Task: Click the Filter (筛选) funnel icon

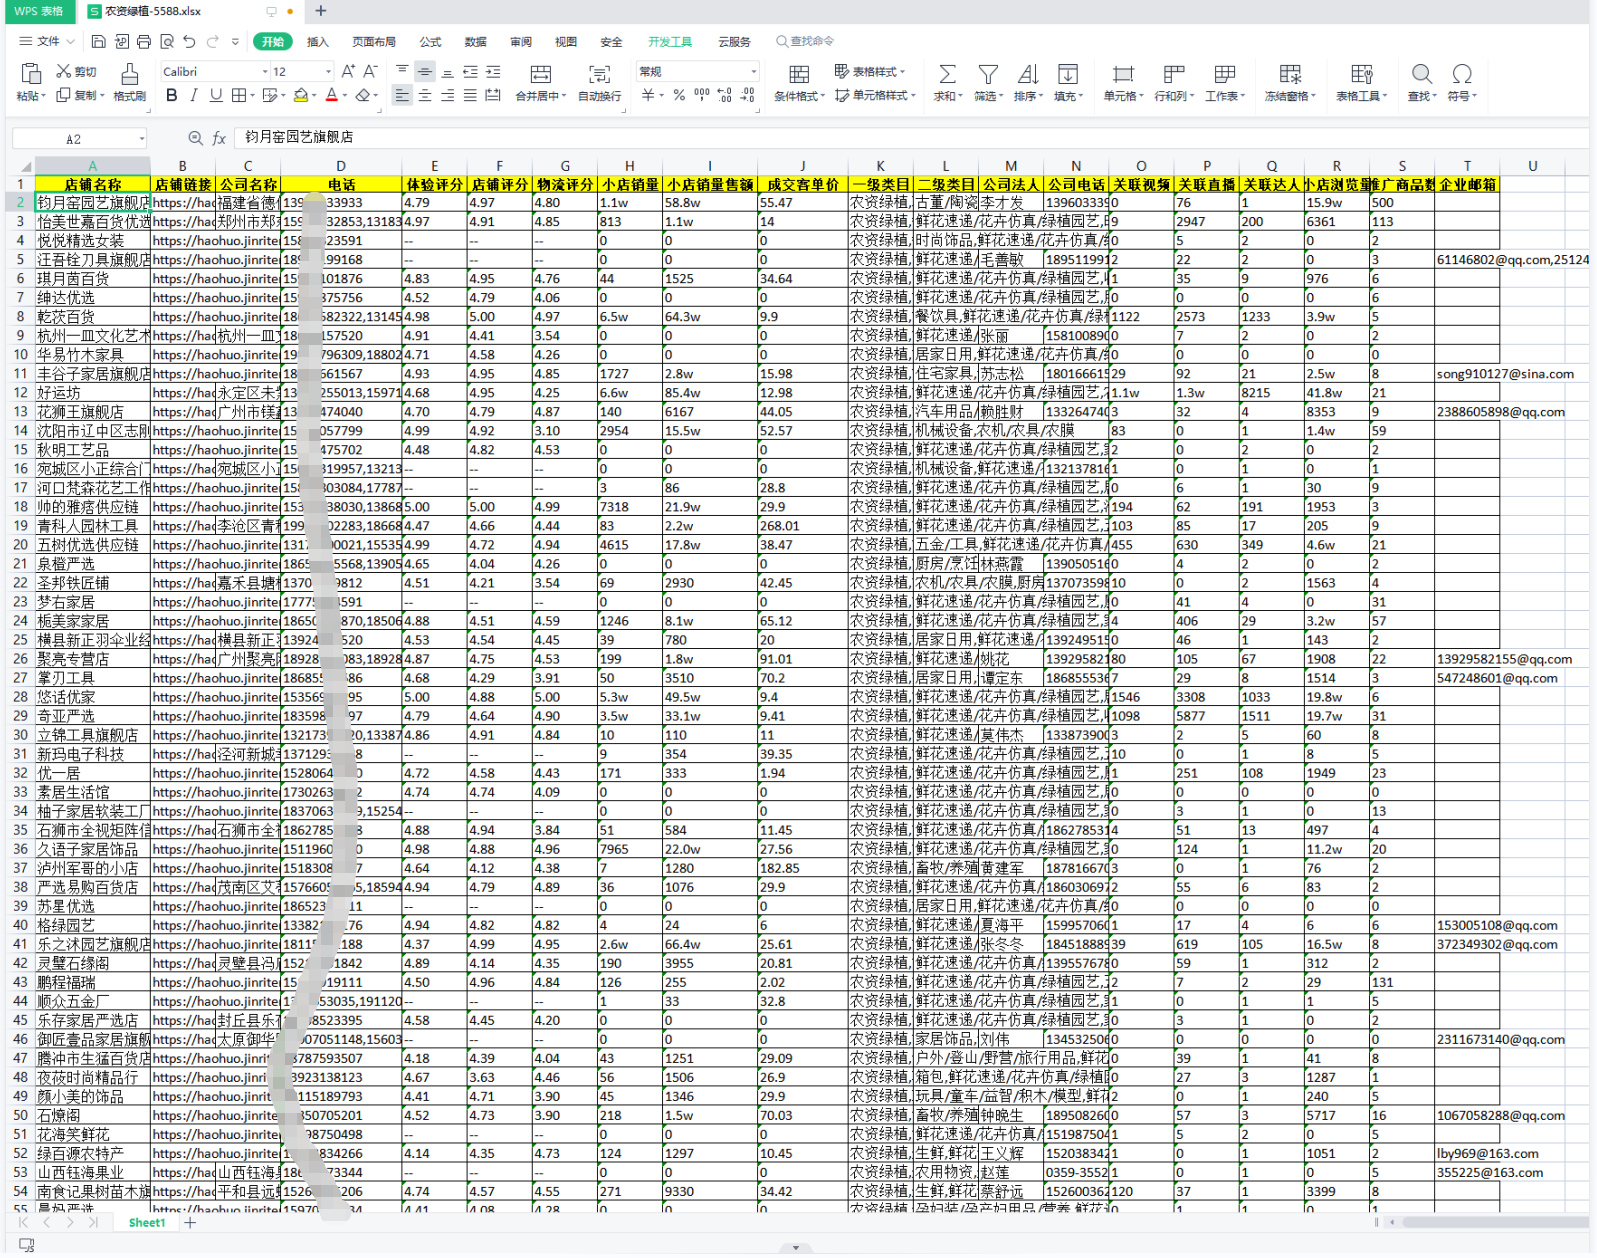Action: pos(987,75)
